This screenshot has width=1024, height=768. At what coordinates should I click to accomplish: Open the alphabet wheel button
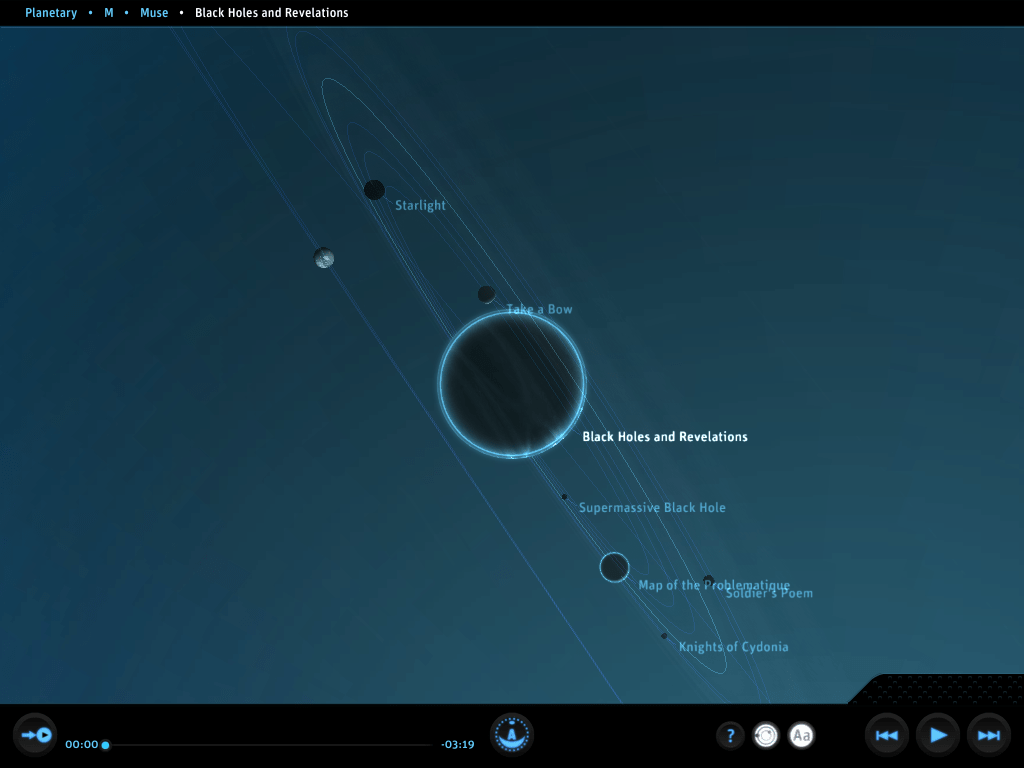(512, 734)
